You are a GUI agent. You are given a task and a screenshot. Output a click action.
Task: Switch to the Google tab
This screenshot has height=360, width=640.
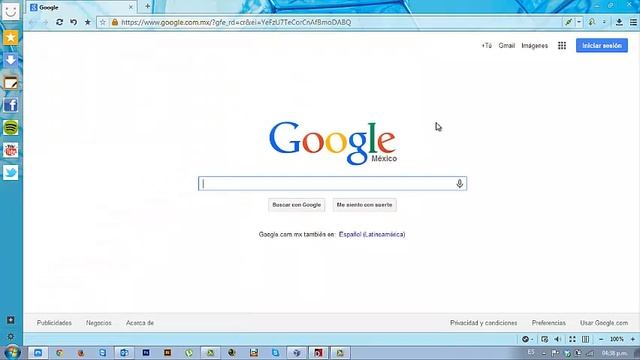pyautogui.click(x=82, y=7)
